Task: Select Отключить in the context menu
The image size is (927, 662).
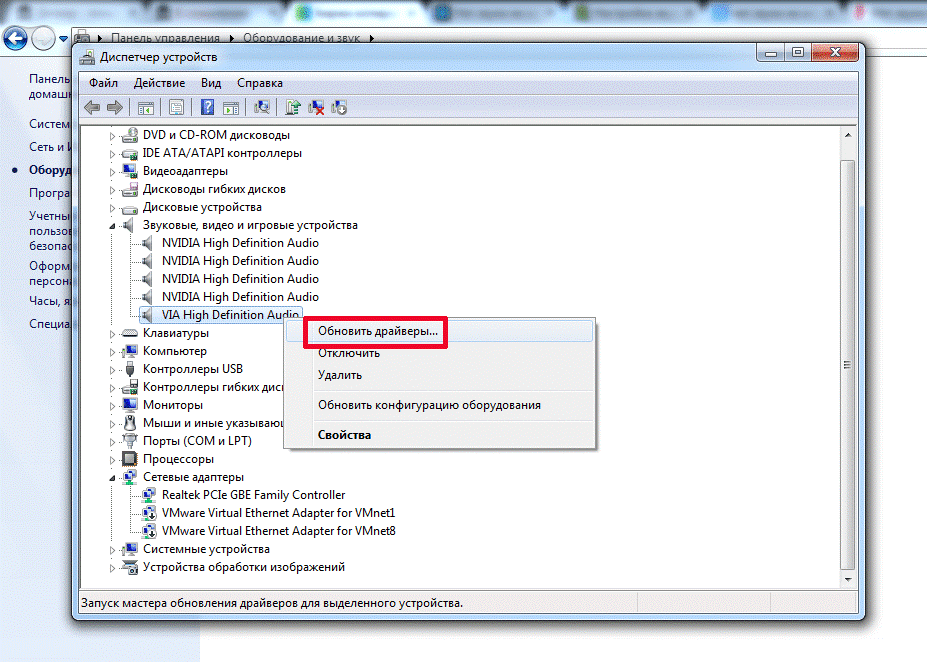Action: (x=348, y=353)
